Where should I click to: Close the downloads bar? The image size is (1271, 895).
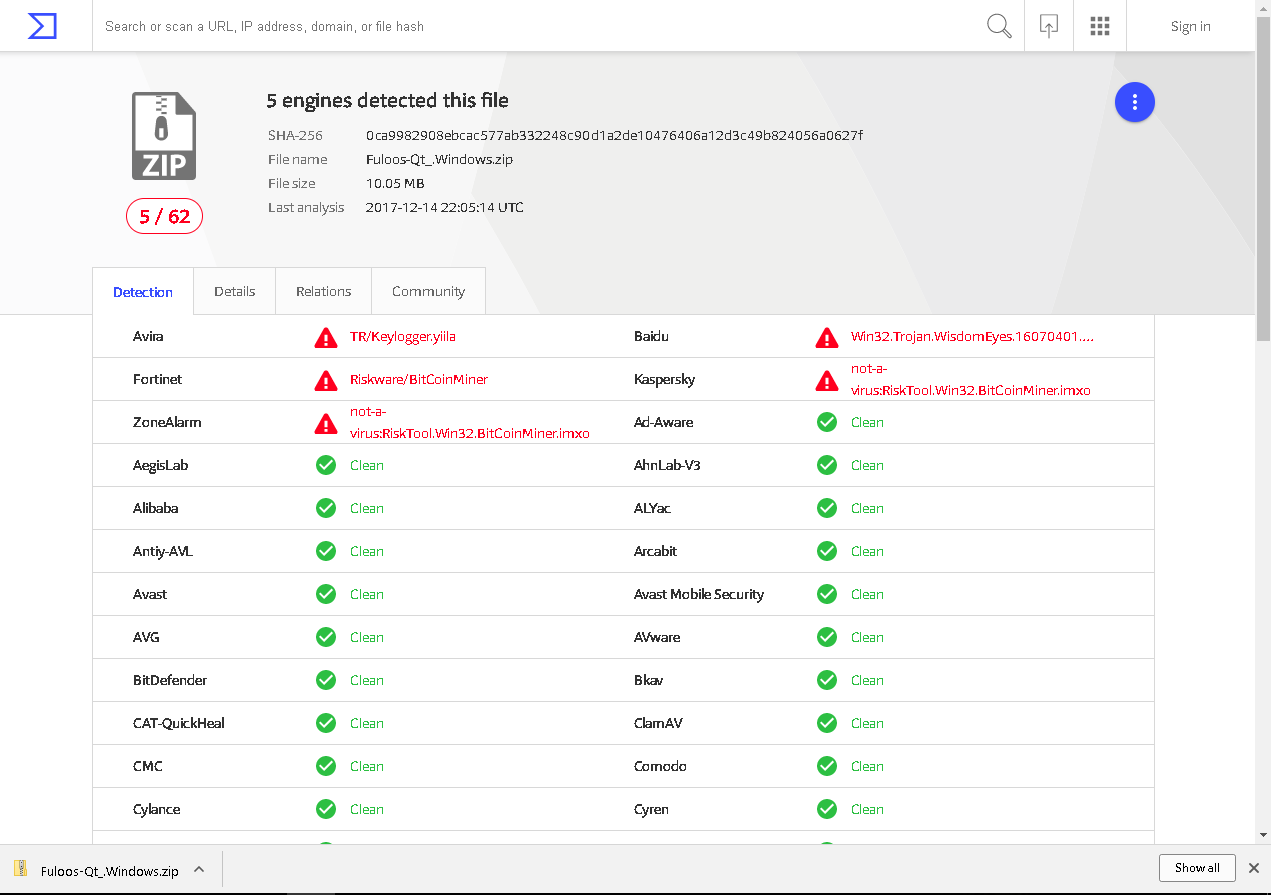click(1254, 868)
